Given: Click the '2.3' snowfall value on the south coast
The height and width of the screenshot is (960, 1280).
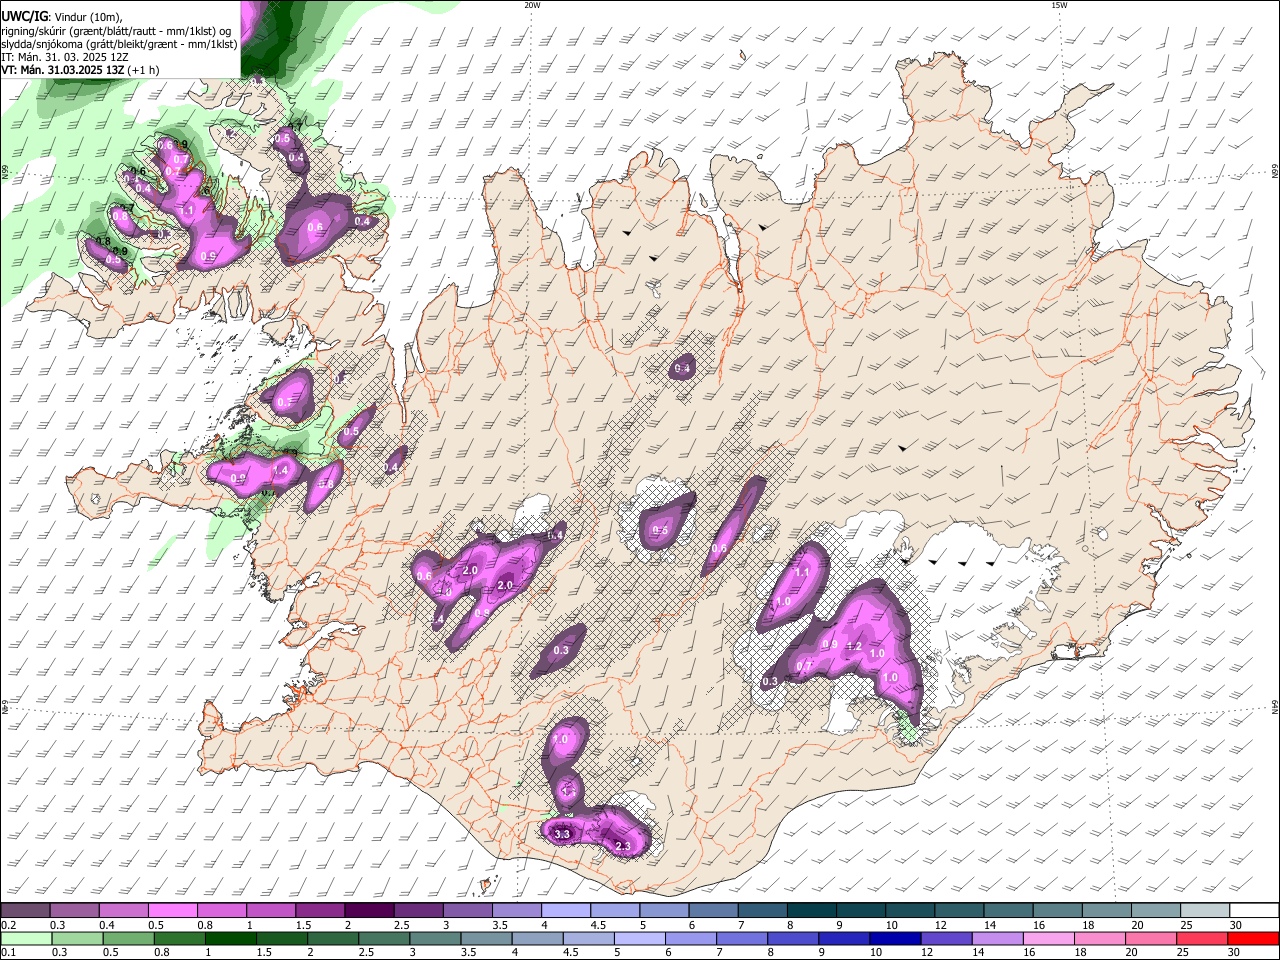Looking at the screenshot, I should 623,847.
